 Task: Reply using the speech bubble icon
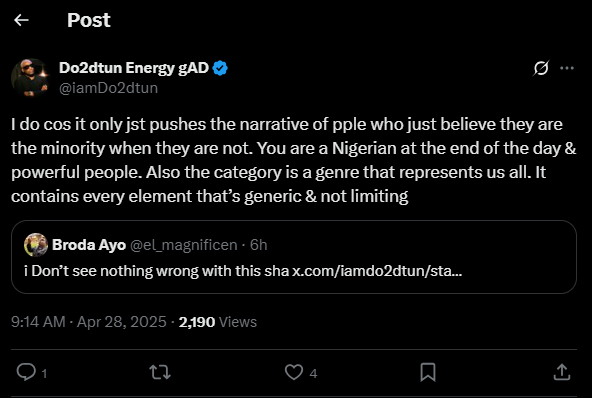click(26, 372)
